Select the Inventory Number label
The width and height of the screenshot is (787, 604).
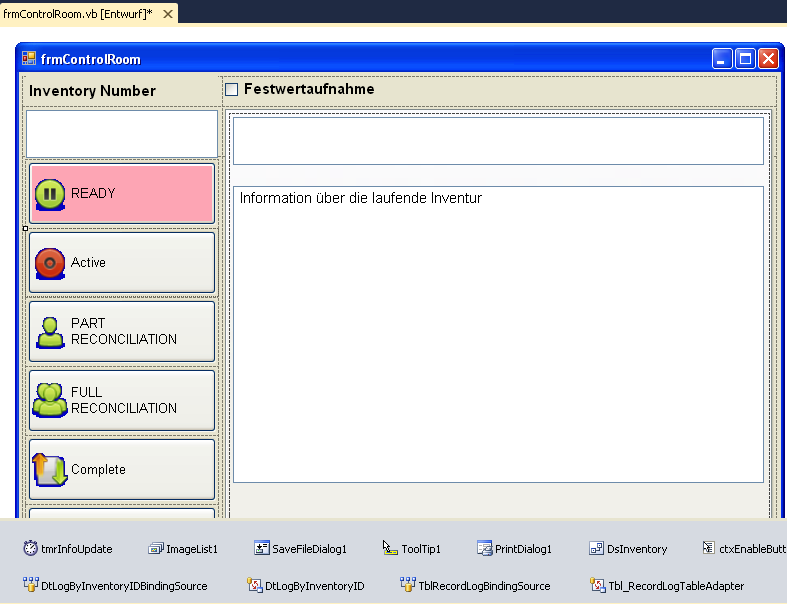92,91
